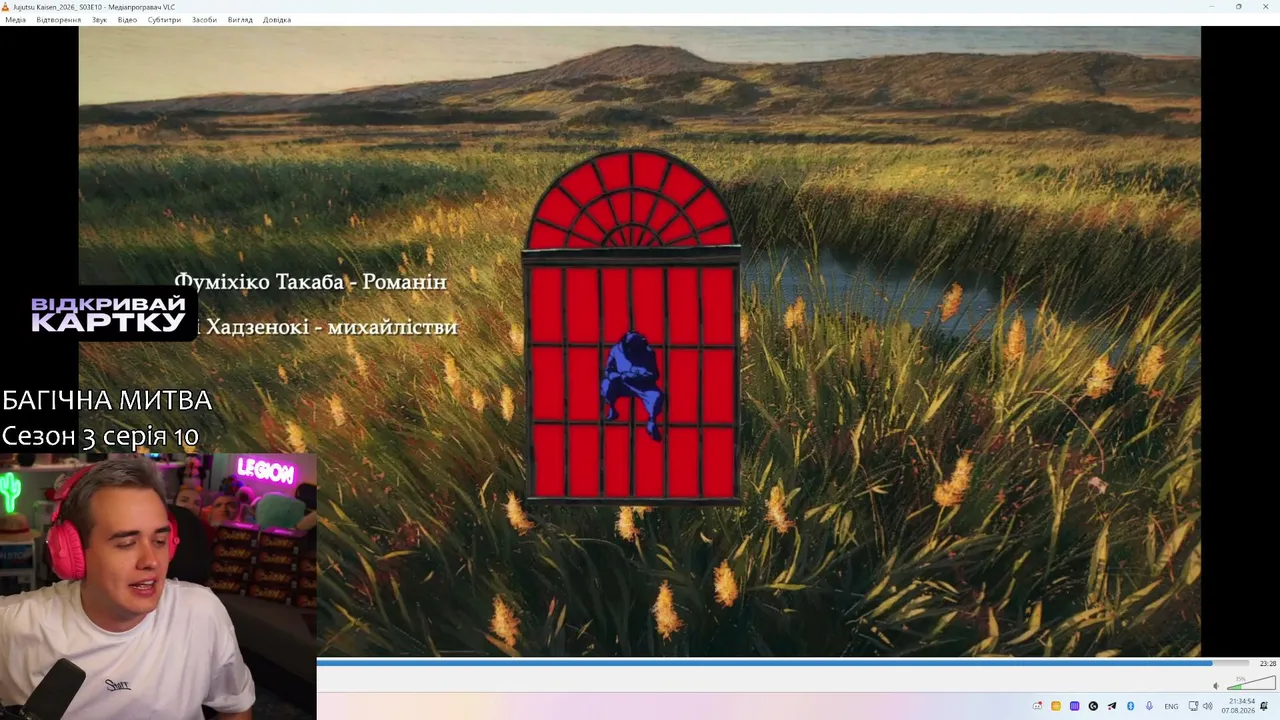The height and width of the screenshot is (720, 1280).
Task: Open the Відтворення menu
Action: (x=59, y=20)
